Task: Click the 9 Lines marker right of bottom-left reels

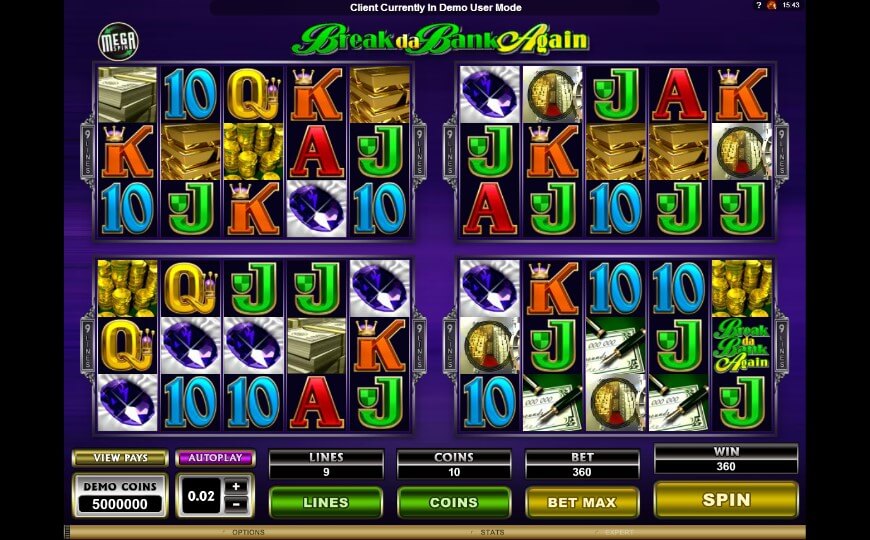Action: tap(419, 345)
